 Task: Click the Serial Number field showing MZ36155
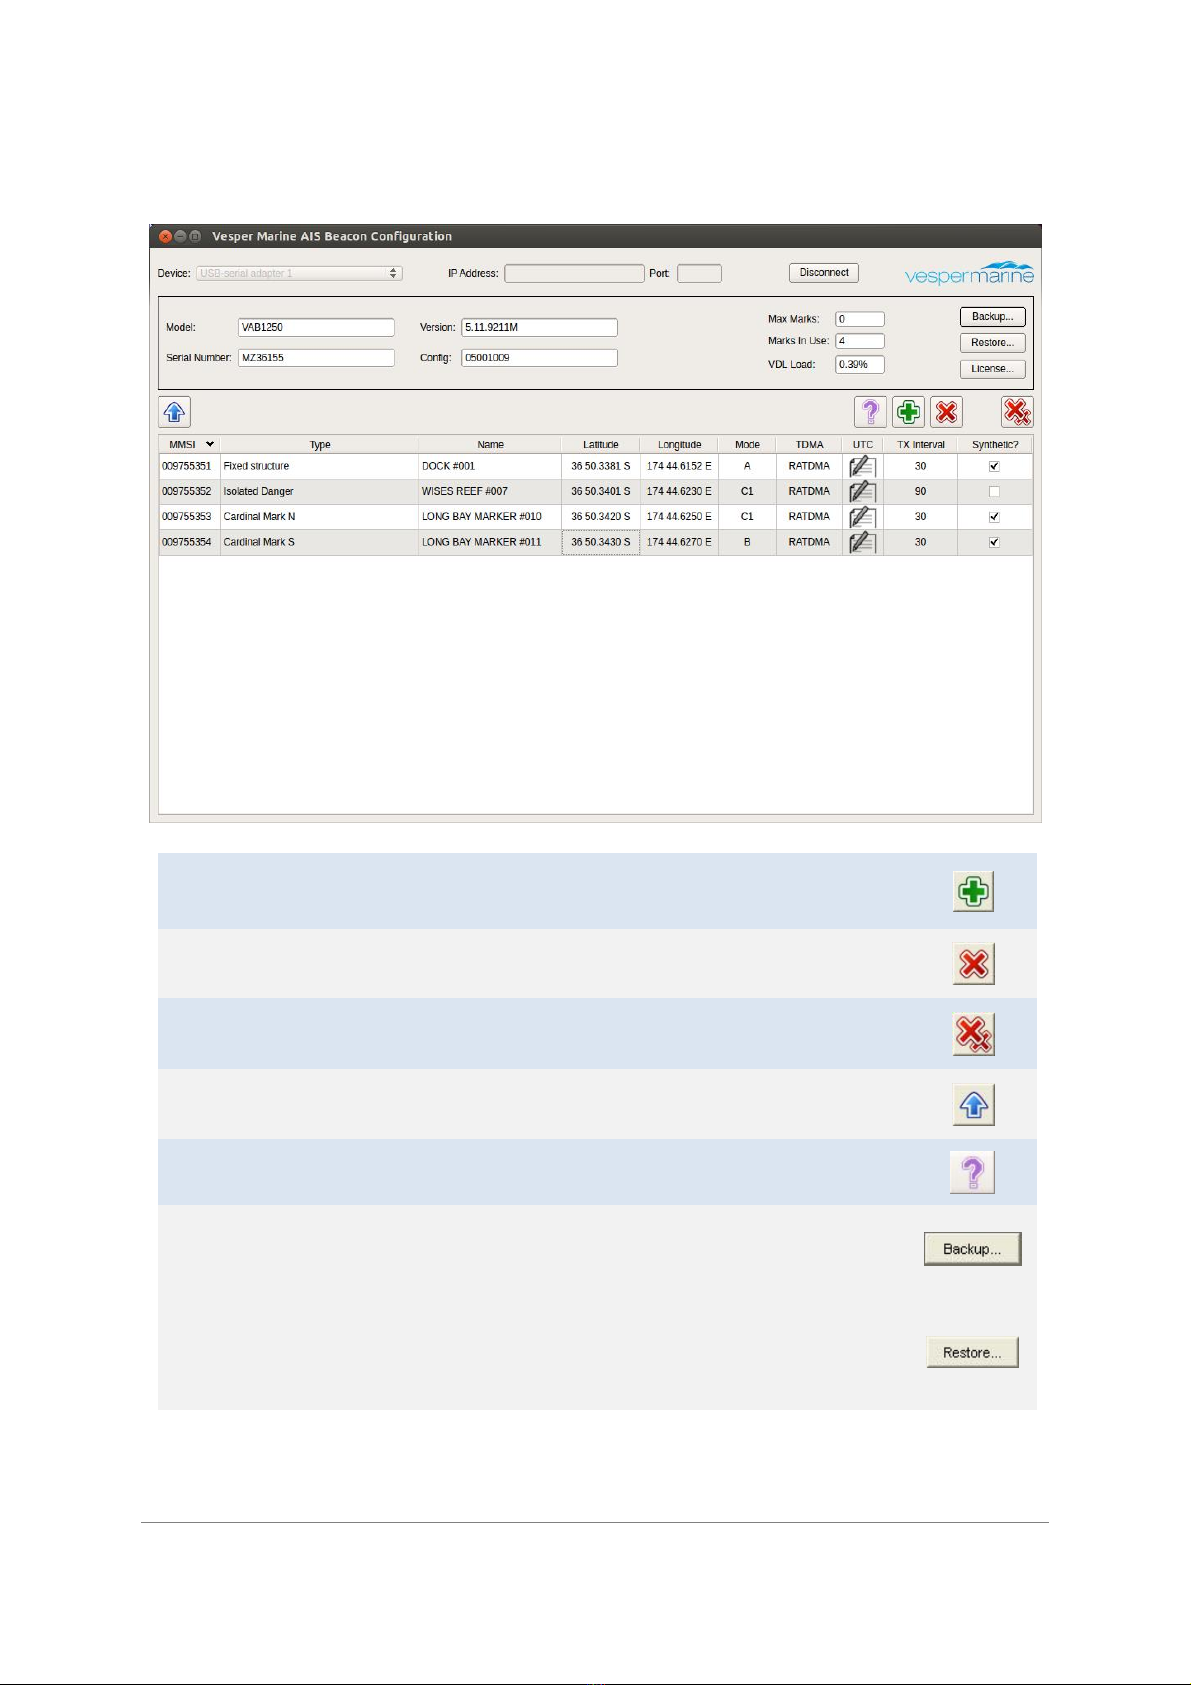pyautogui.click(x=316, y=357)
